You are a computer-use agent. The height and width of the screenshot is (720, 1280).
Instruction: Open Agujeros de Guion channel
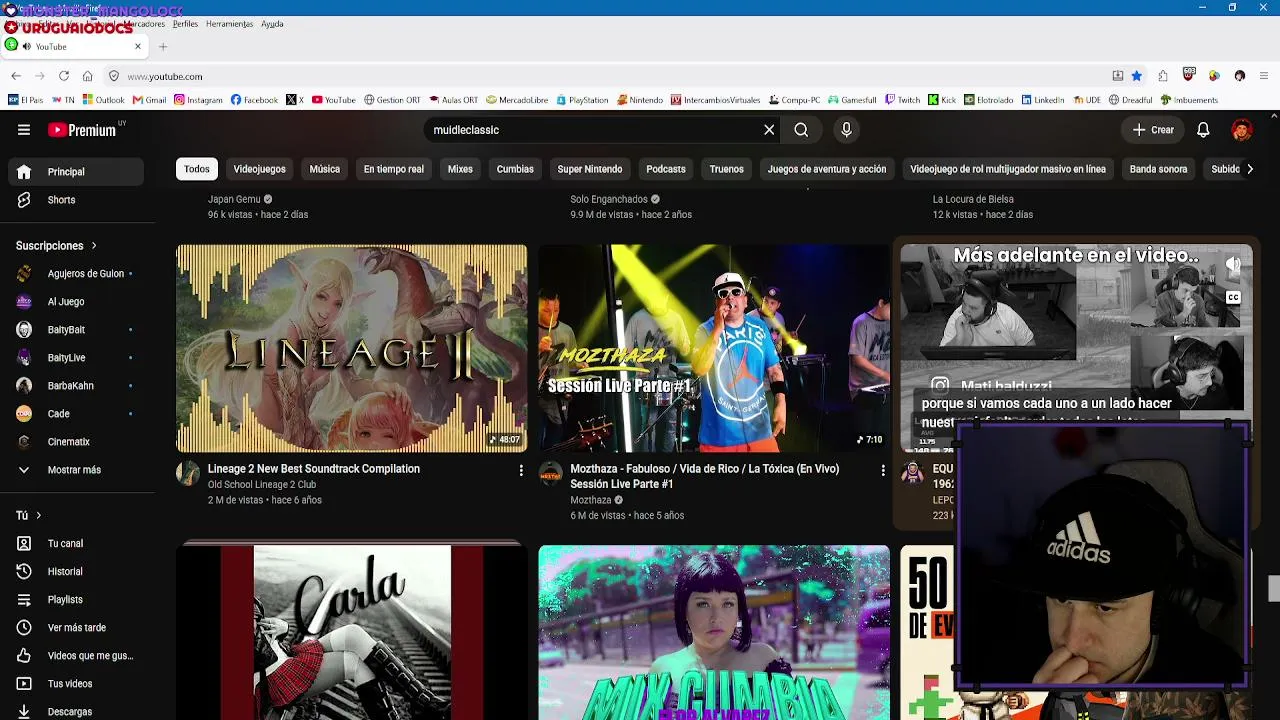click(x=76, y=274)
